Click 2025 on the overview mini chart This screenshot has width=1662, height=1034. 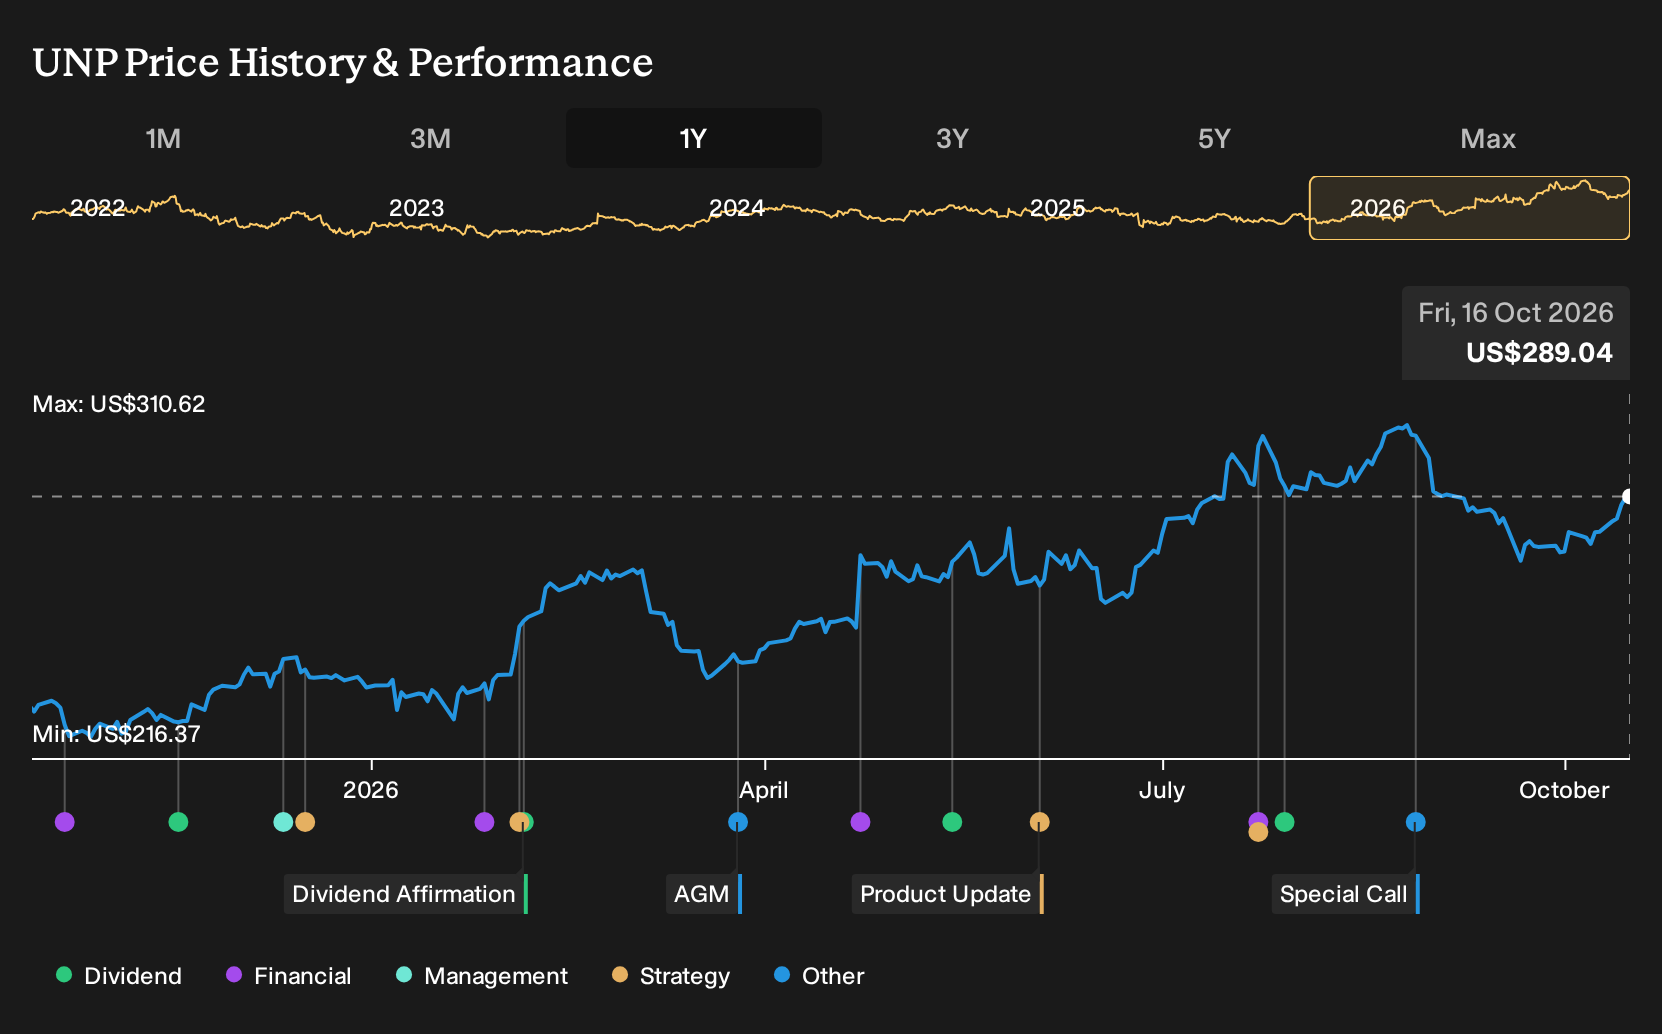click(x=1057, y=208)
